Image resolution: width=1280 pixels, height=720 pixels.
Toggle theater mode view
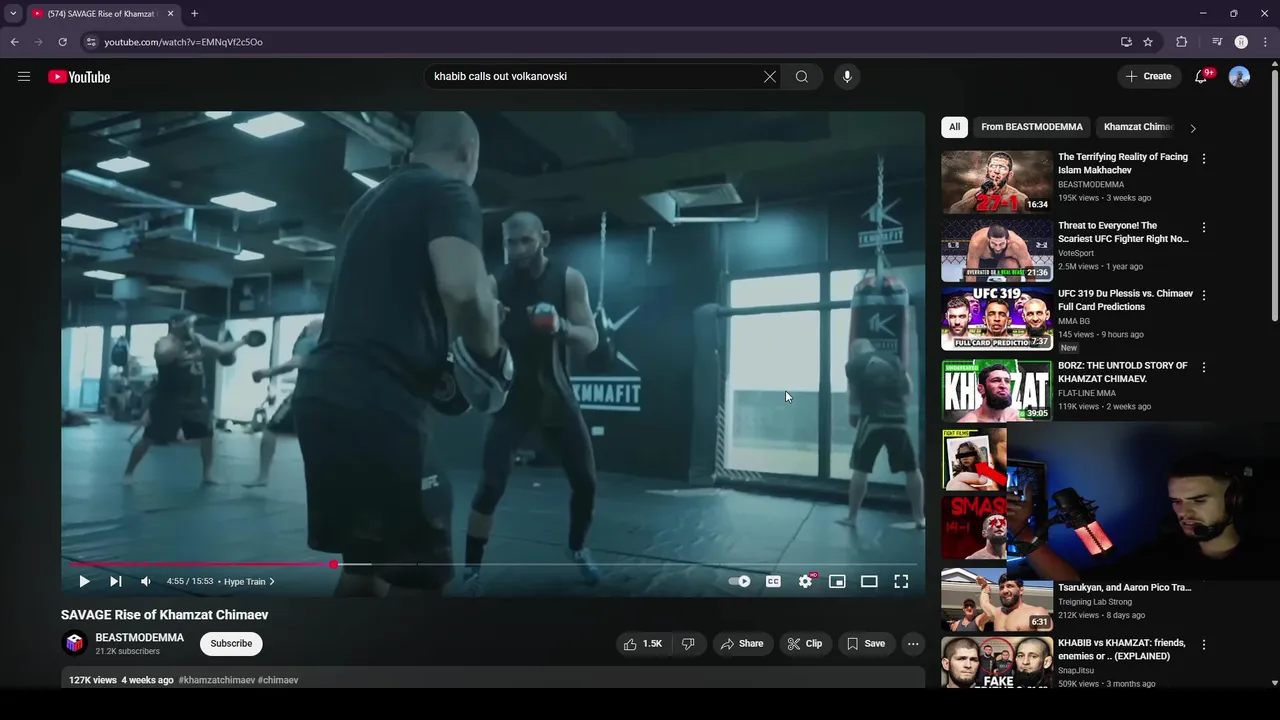869,581
